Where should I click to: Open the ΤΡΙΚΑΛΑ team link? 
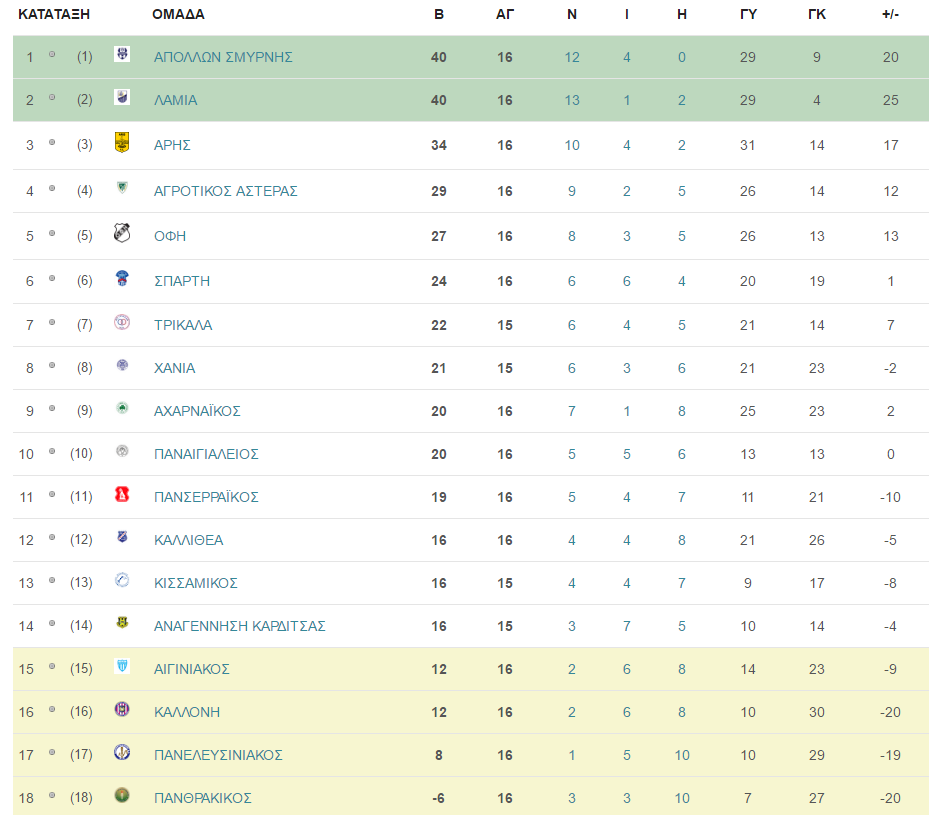[x=182, y=325]
